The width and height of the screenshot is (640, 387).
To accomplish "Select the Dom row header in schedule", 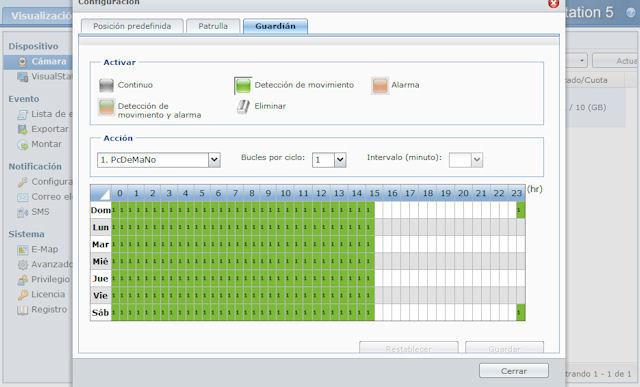I will click(100, 210).
